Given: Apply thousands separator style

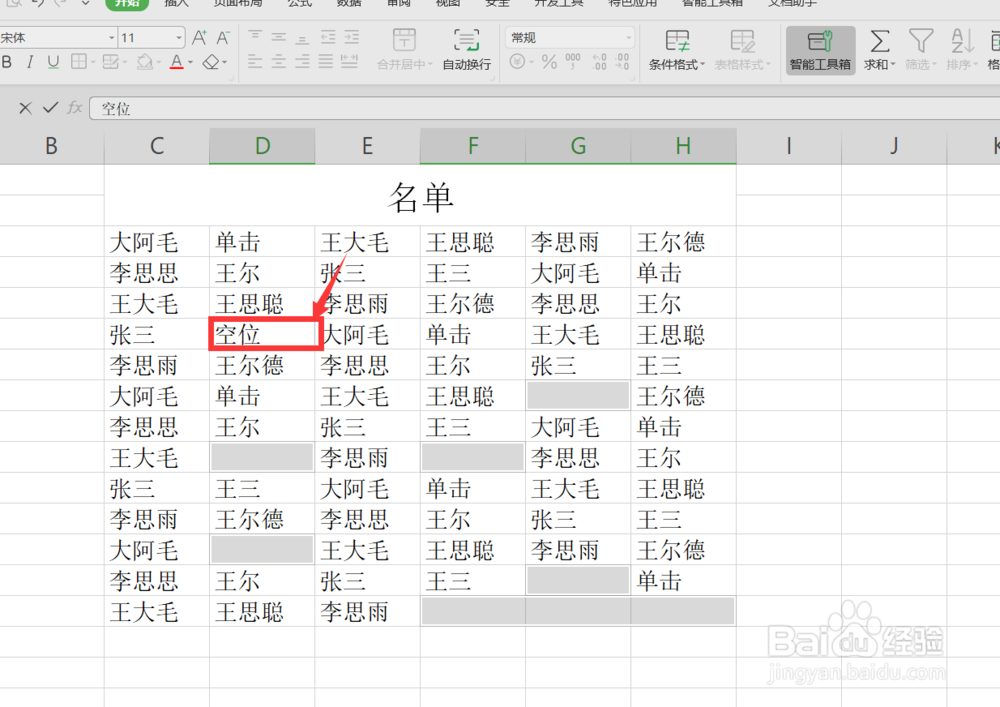Looking at the screenshot, I should pos(573,62).
